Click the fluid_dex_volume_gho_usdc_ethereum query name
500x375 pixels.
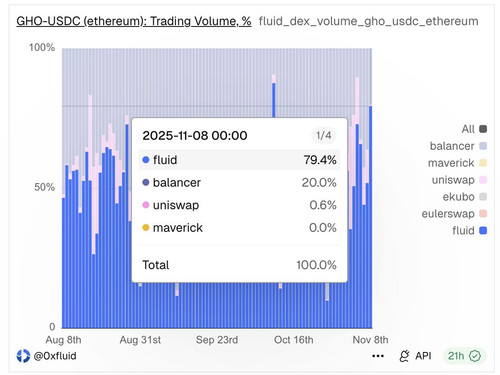[x=368, y=21]
